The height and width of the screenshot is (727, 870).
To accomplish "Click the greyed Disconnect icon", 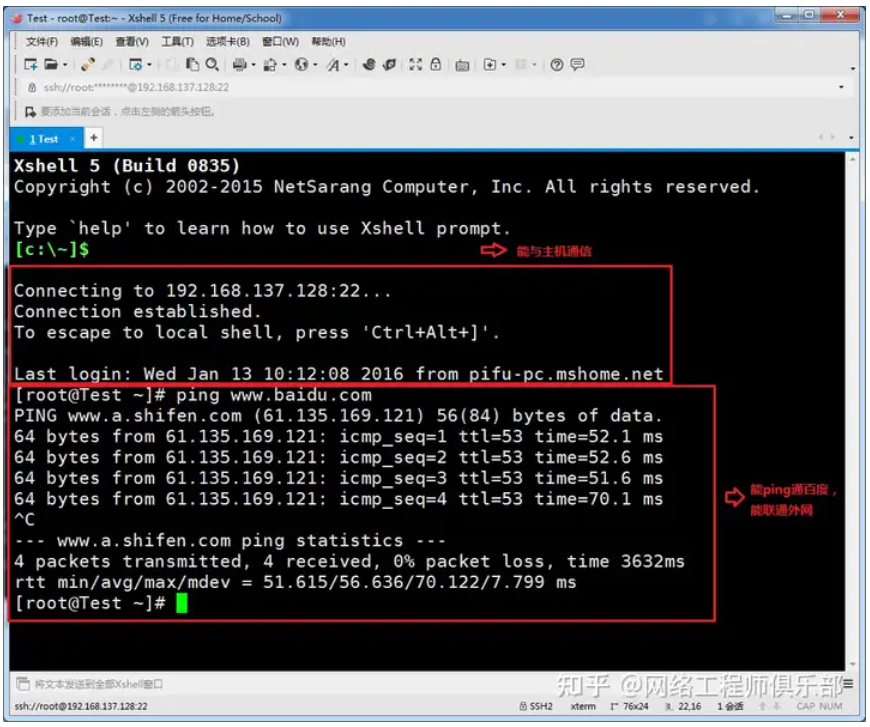I will (x=109, y=65).
